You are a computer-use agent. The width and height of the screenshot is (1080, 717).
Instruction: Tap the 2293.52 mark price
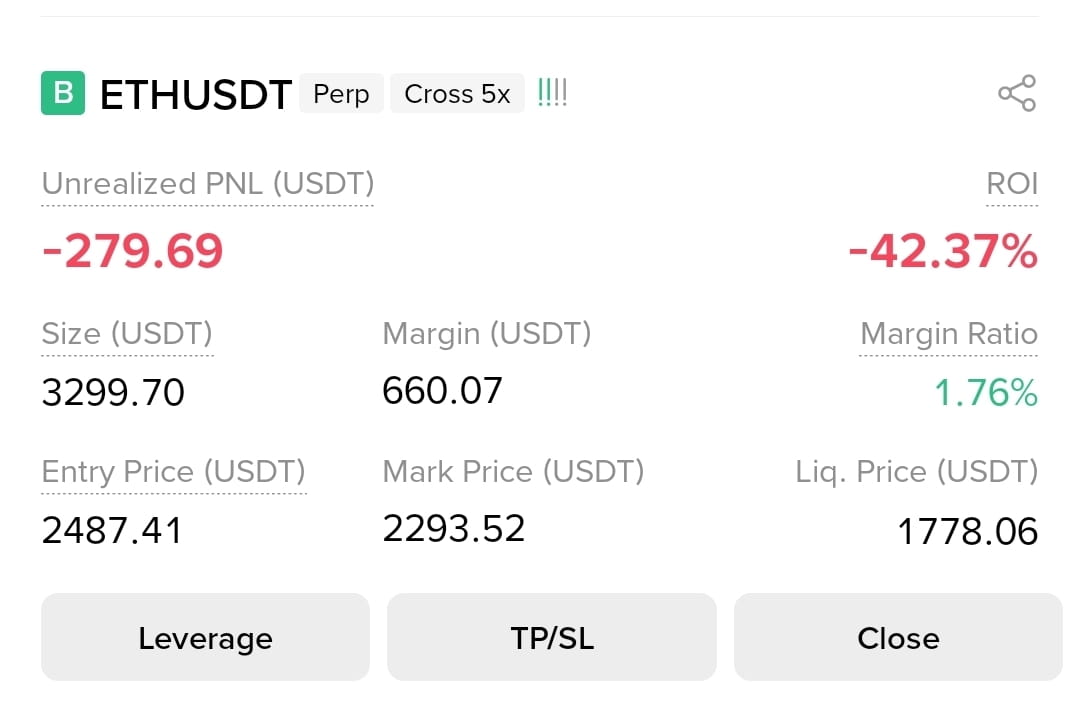pos(453,528)
